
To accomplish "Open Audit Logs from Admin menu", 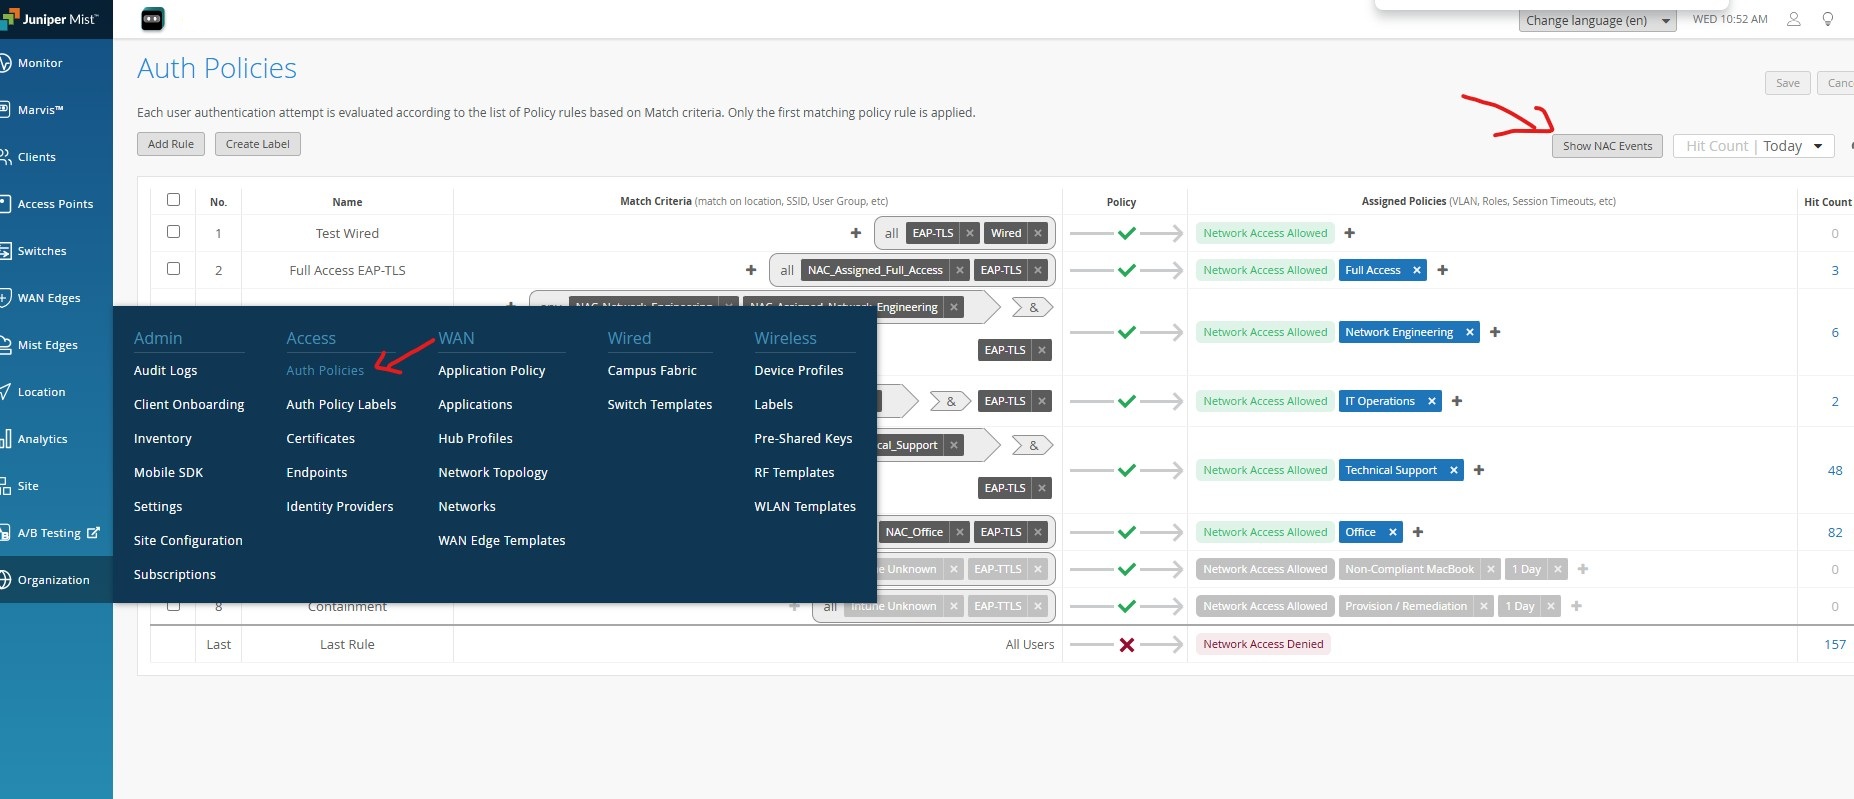I will pyautogui.click(x=166, y=370).
